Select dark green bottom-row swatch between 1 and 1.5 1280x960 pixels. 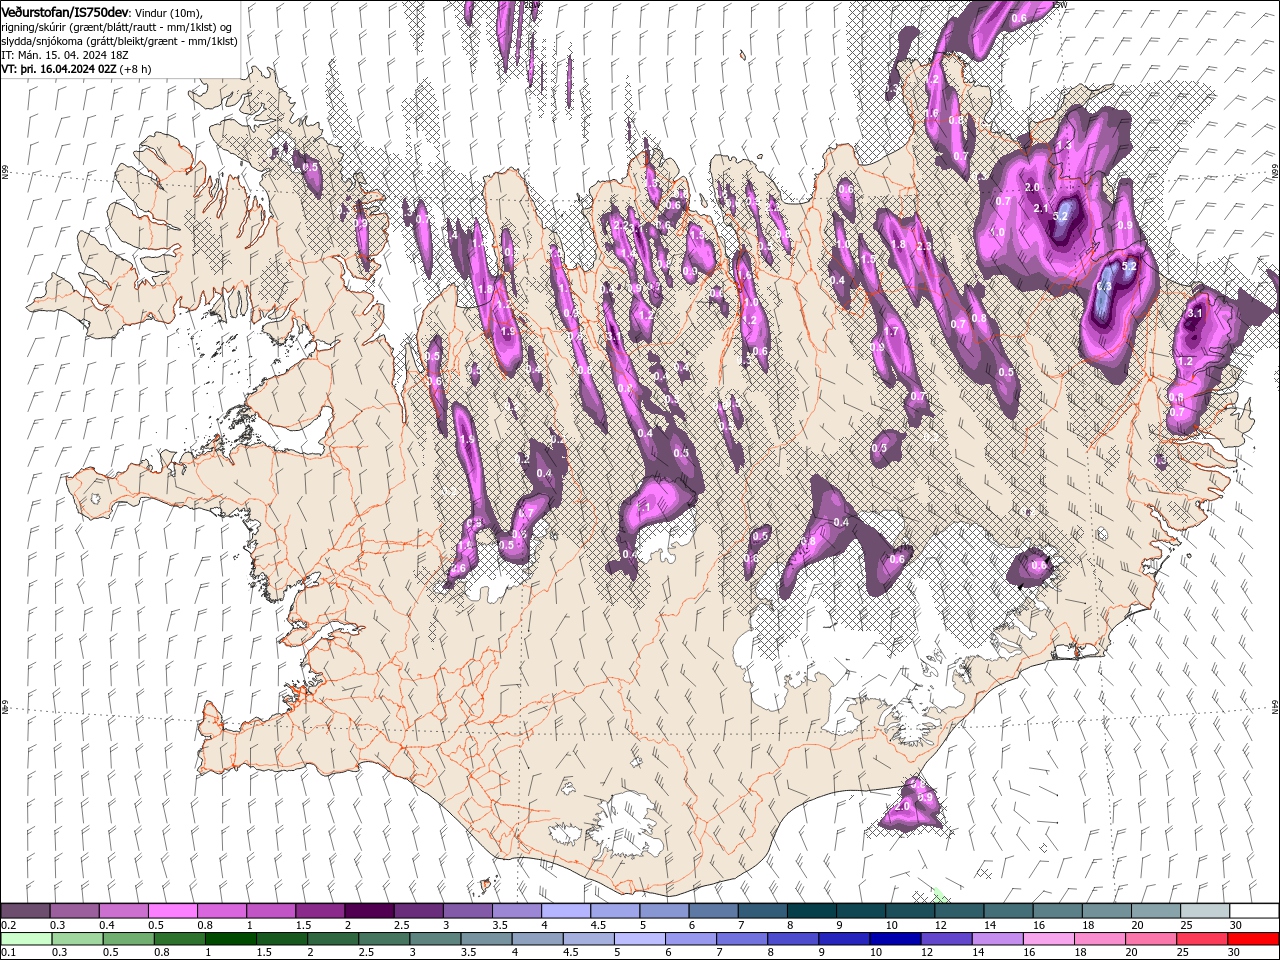(231, 939)
